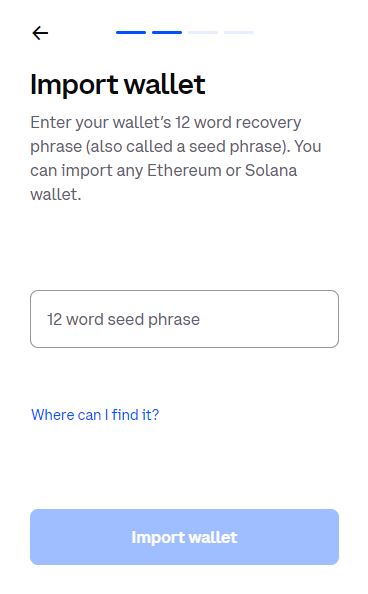Select the last faded progress step indicator
Viewport: 368px width, 594px height.
pyautogui.click(x=239, y=33)
